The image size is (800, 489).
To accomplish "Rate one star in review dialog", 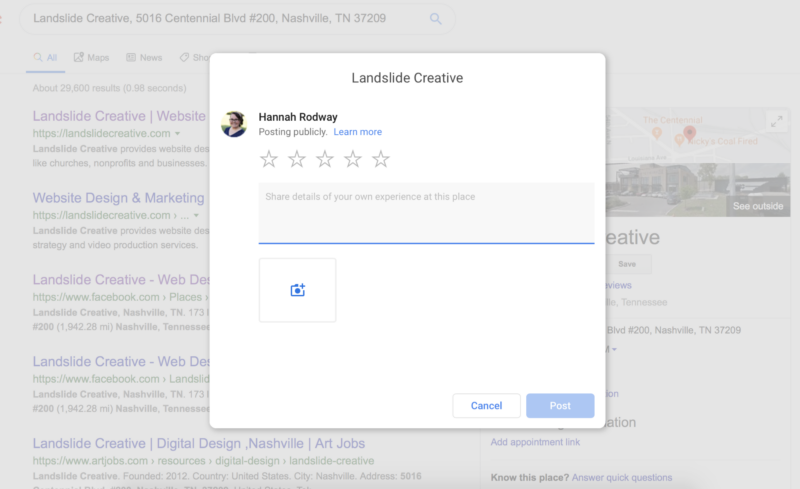I will click(x=269, y=159).
